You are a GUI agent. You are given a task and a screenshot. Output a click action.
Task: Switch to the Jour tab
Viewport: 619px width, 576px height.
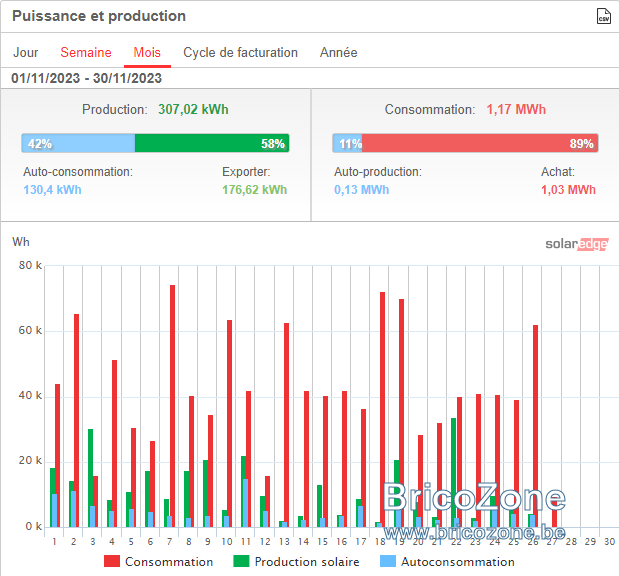[x=26, y=53]
